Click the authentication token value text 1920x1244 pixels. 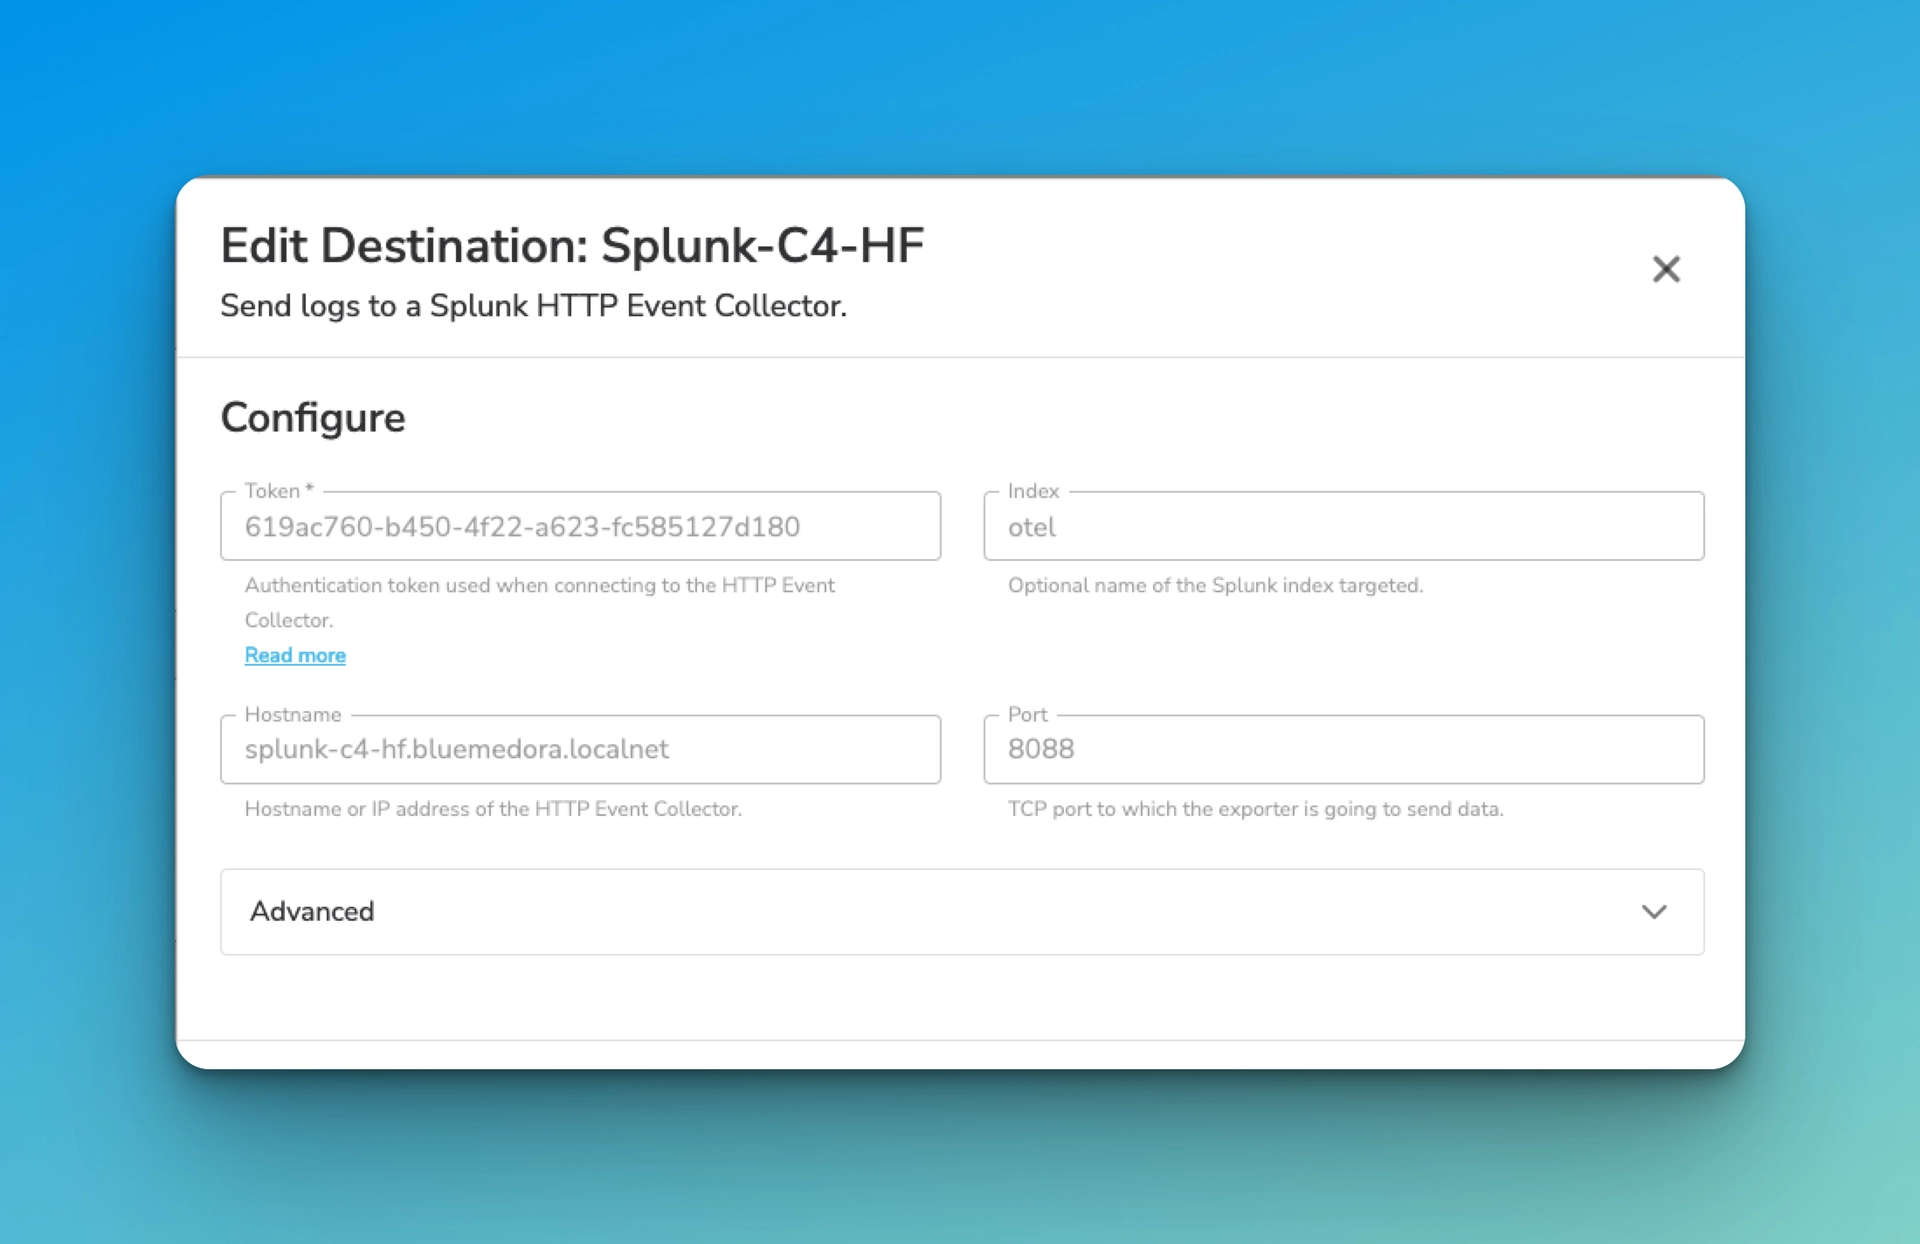tap(522, 527)
